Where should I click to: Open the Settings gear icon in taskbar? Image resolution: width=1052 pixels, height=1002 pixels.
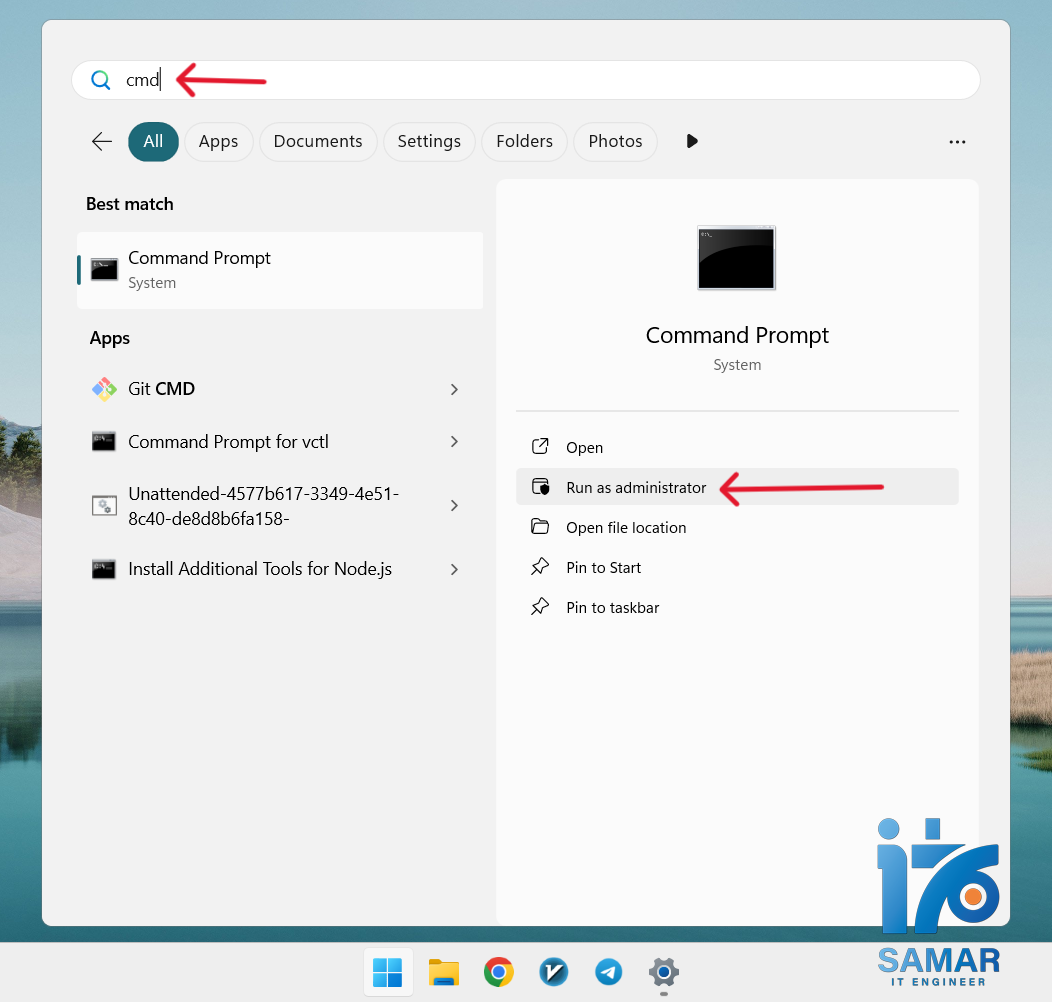tap(663, 972)
